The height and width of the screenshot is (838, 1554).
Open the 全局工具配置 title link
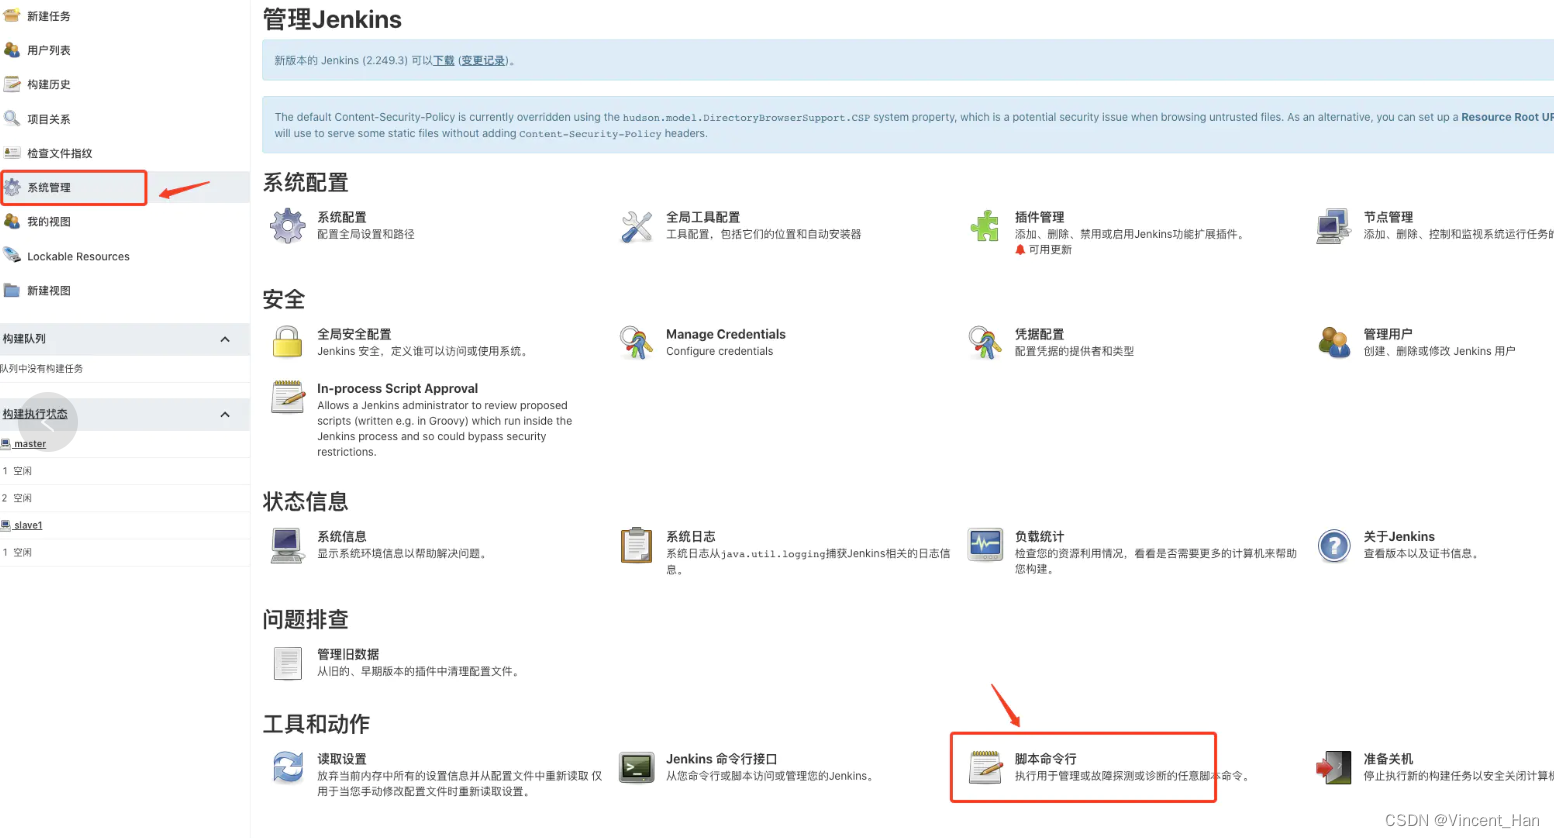pyautogui.click(x=703, y=217)
